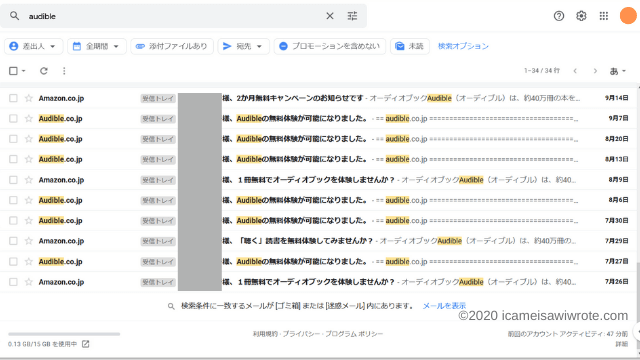Open the orange account avatar
Viewport: 640px width, 360px height.
(628, 16)
